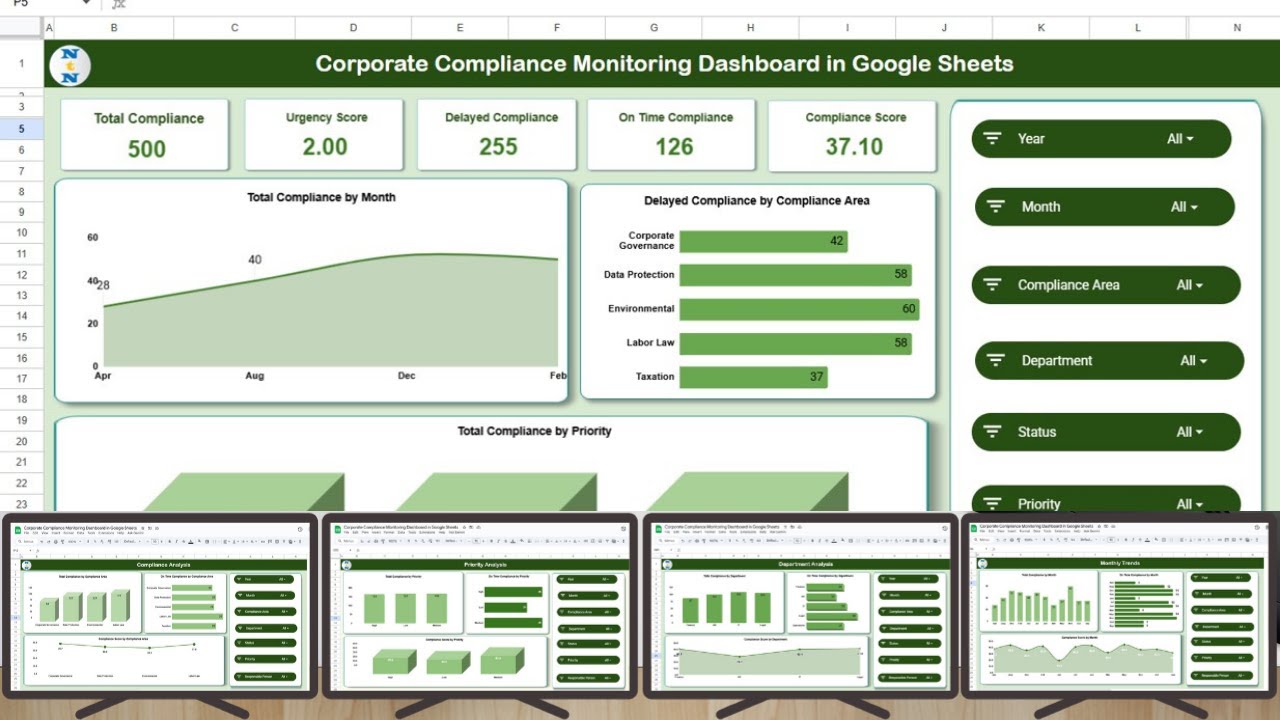Open the name box dropdown arrow beside P5
The height and width of the screenshot is (720, 1280).
click(86, 4)
